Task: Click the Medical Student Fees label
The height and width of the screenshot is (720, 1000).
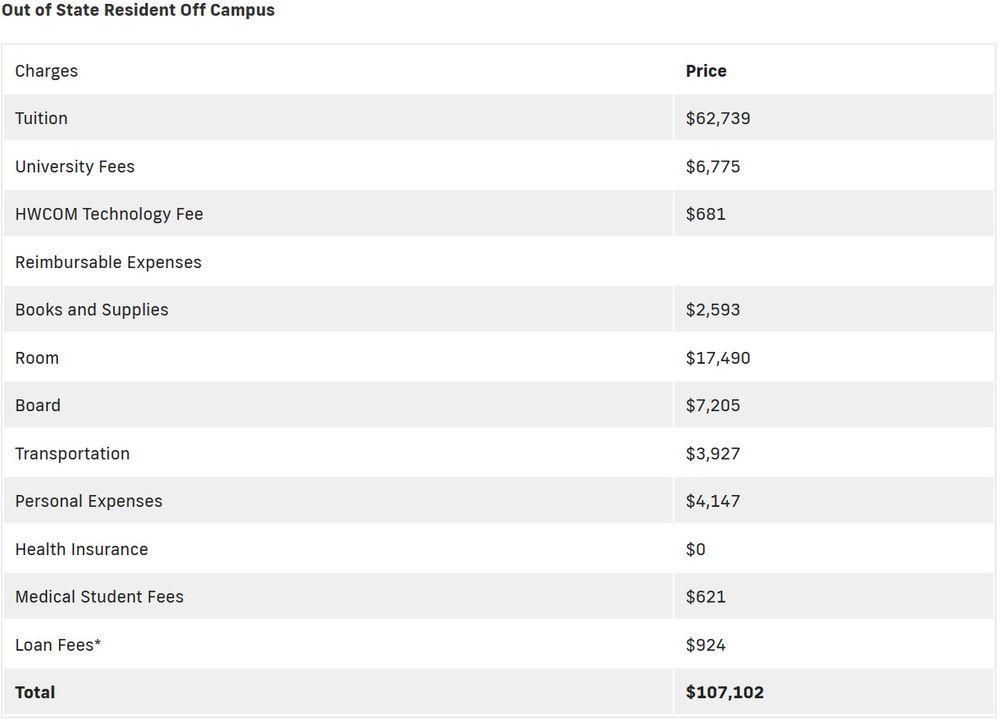Action: 99,597
